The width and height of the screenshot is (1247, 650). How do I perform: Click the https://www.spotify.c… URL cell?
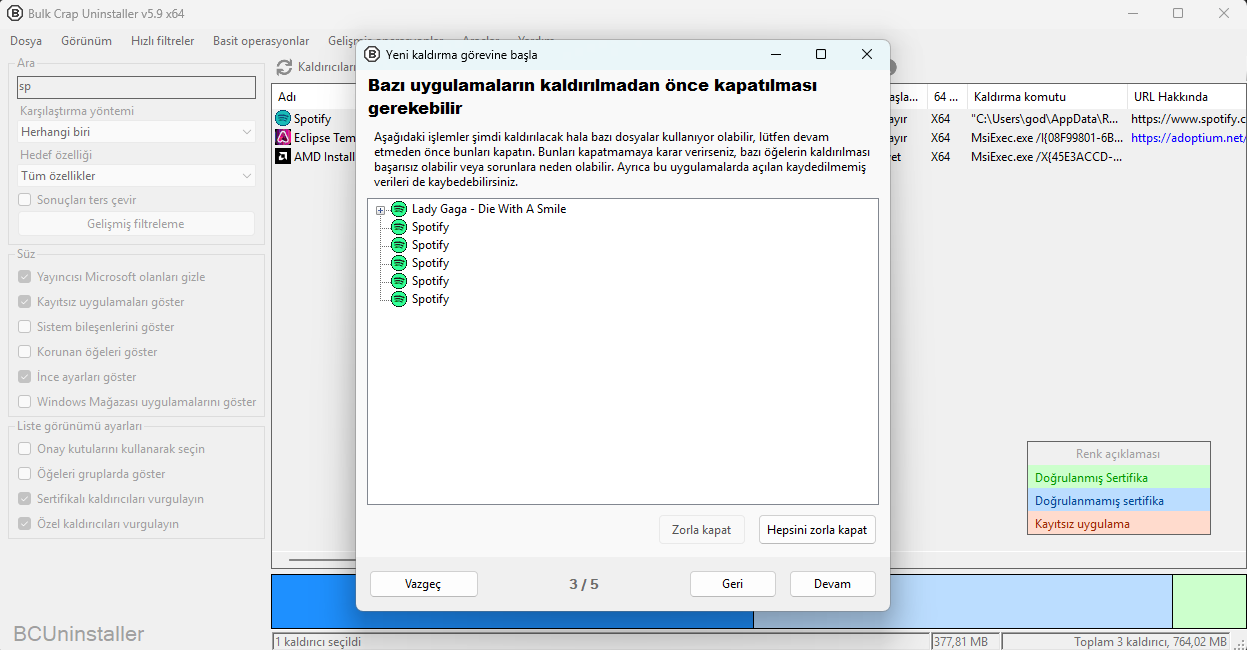[x=1189, y=118]
